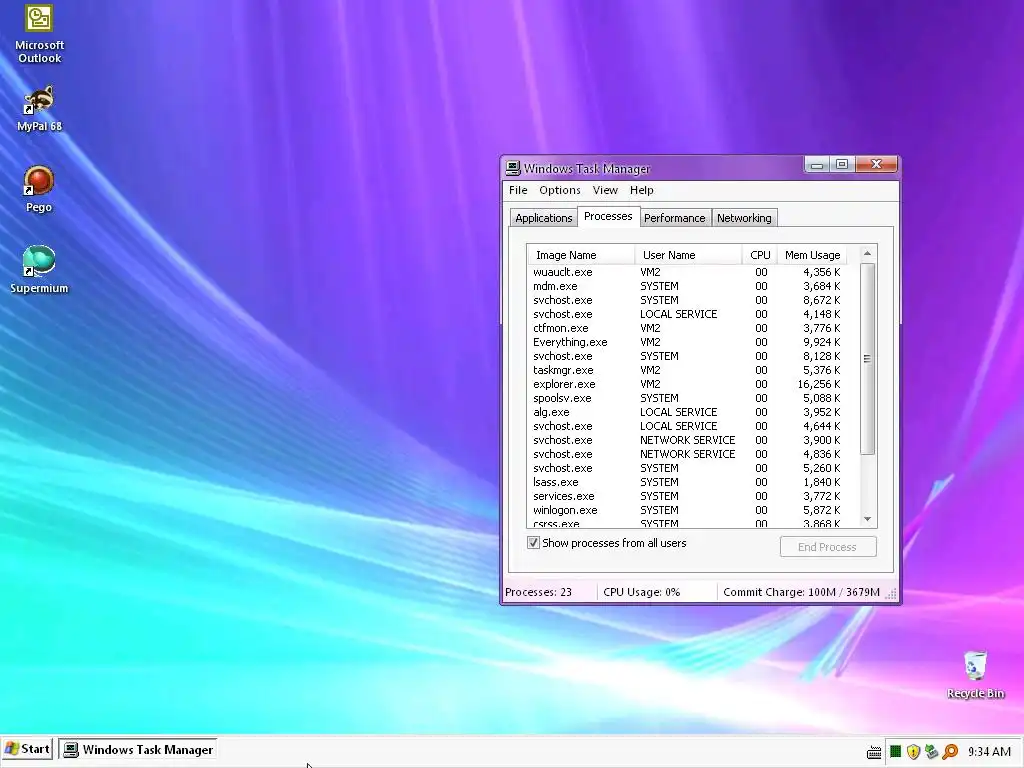
Task: Select svchost.exe using 4,836 K memory
Action: click(687, 454)
